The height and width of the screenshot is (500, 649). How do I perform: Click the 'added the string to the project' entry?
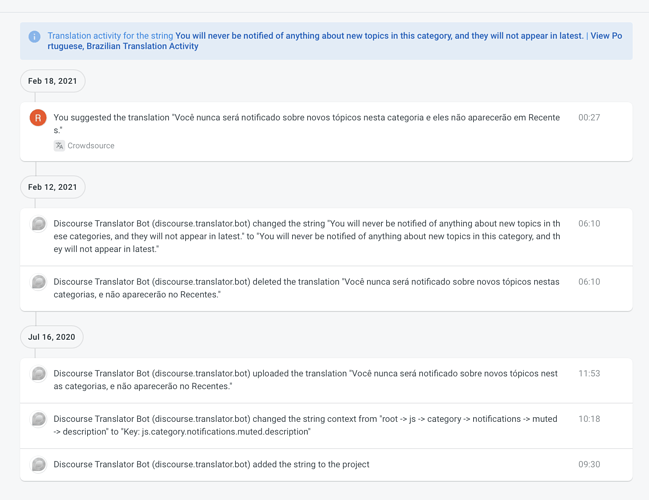[x=211, y=464]
